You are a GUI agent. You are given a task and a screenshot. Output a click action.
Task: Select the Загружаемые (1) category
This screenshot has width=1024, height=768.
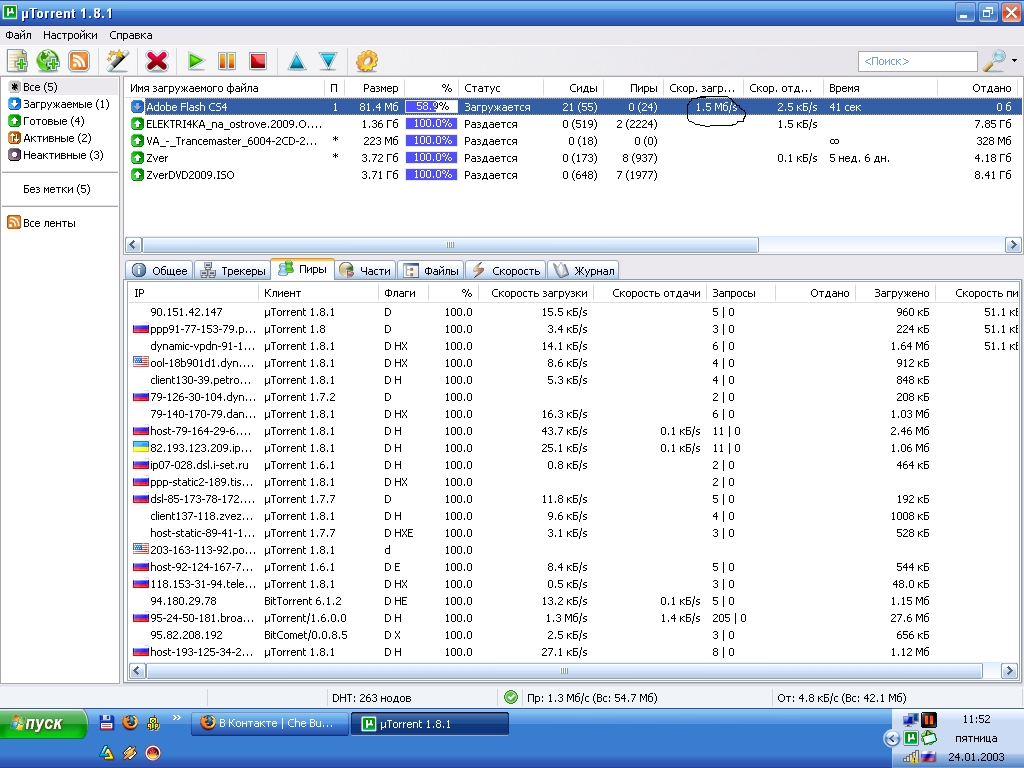(x=65, y=104)
